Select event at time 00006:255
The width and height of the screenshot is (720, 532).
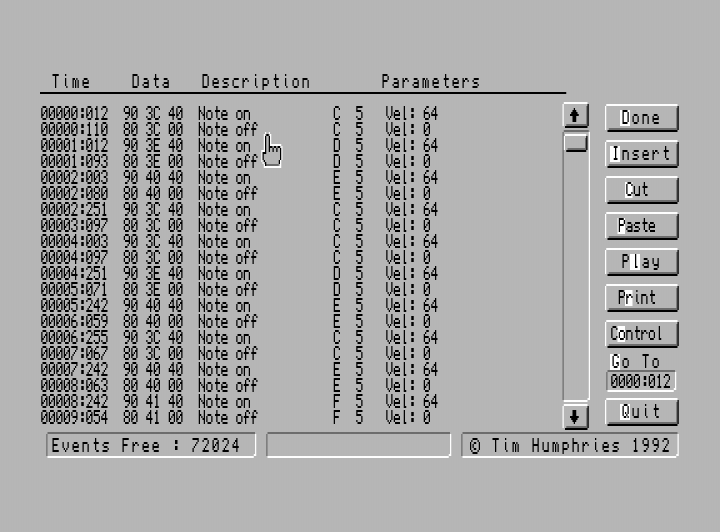(x=239, y=337)
